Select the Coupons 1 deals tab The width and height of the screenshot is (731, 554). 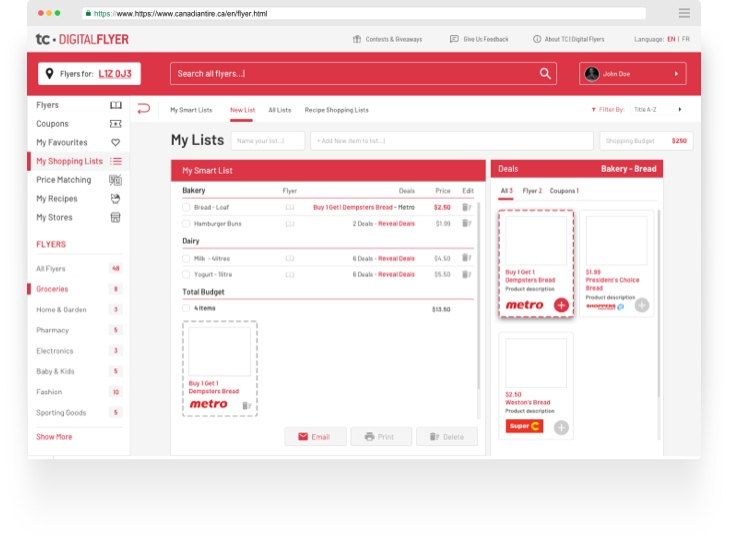564,191
